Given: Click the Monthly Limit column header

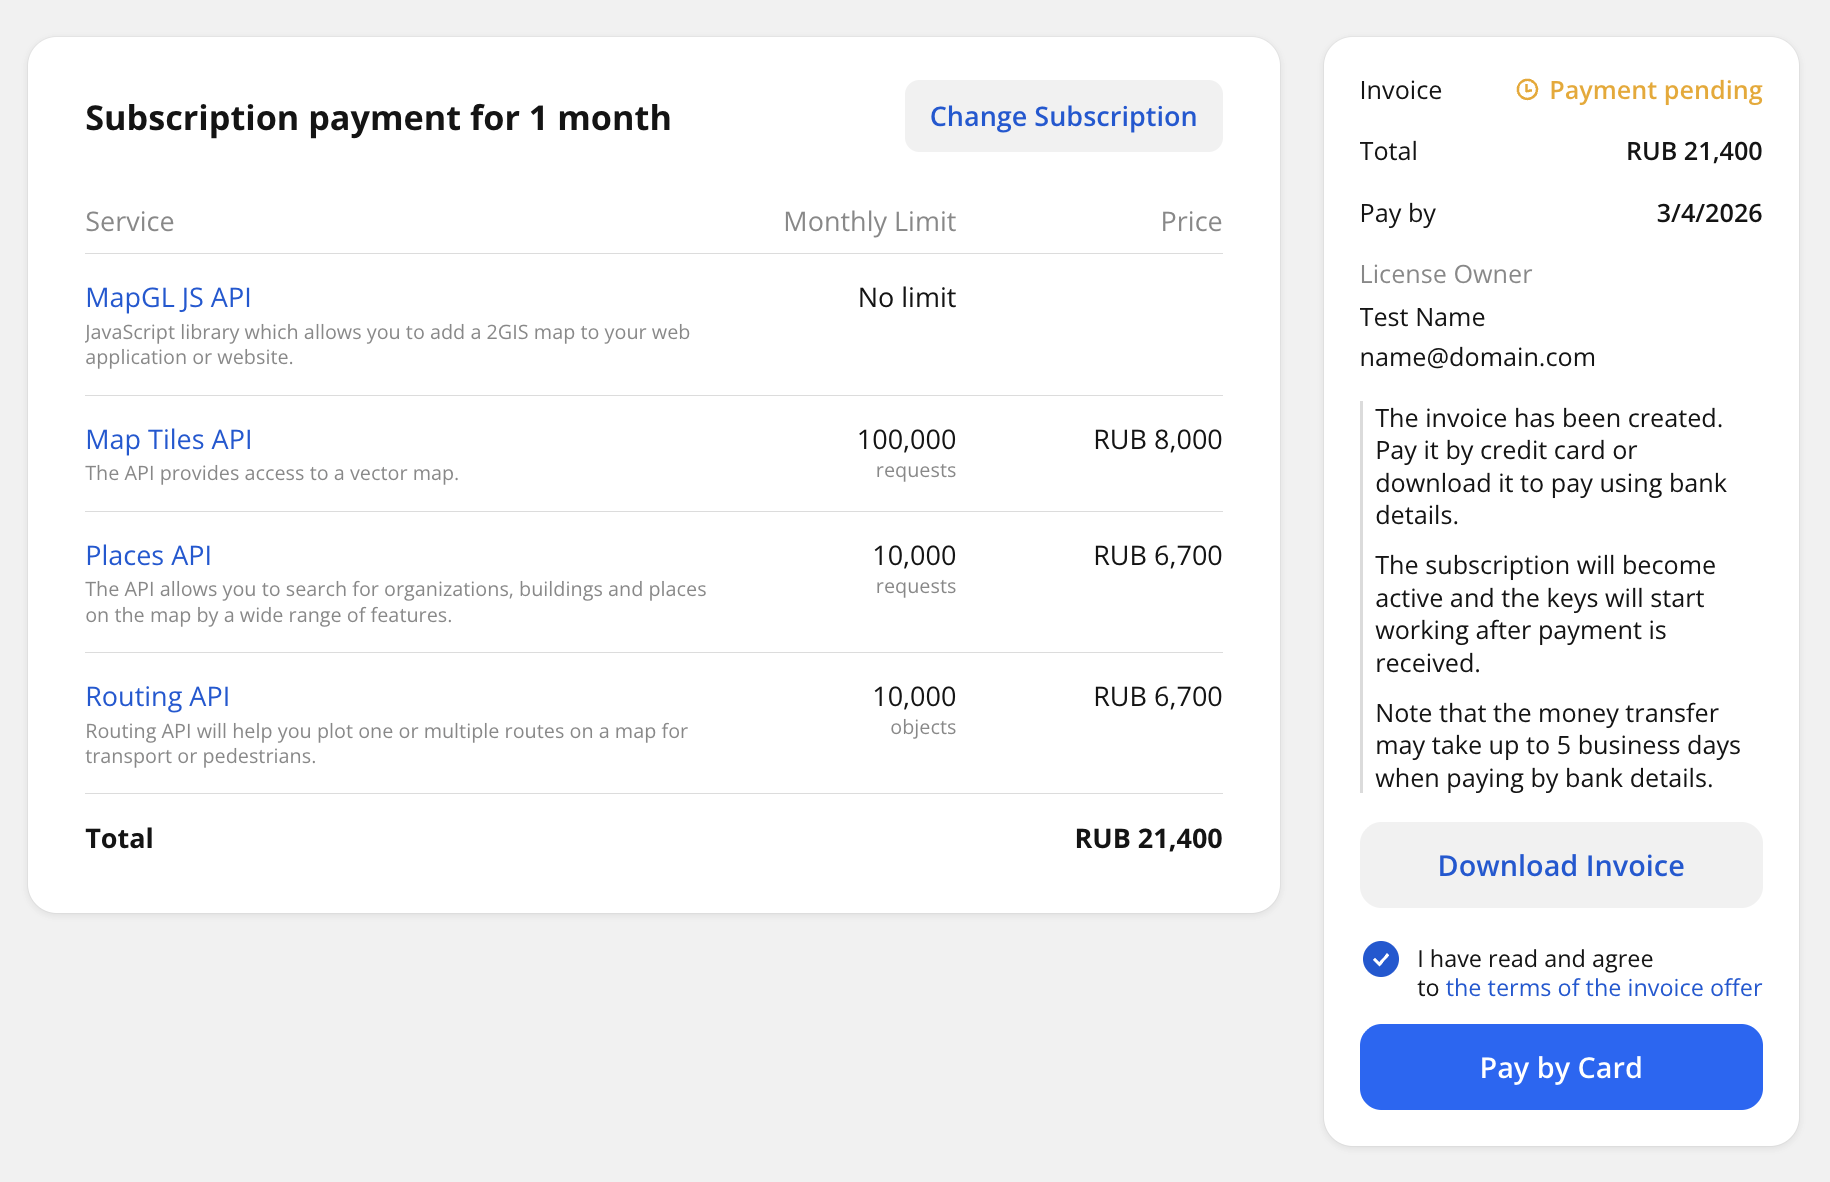Looking at the screenshot, I should pyautogui.click(x=869, y=221).
